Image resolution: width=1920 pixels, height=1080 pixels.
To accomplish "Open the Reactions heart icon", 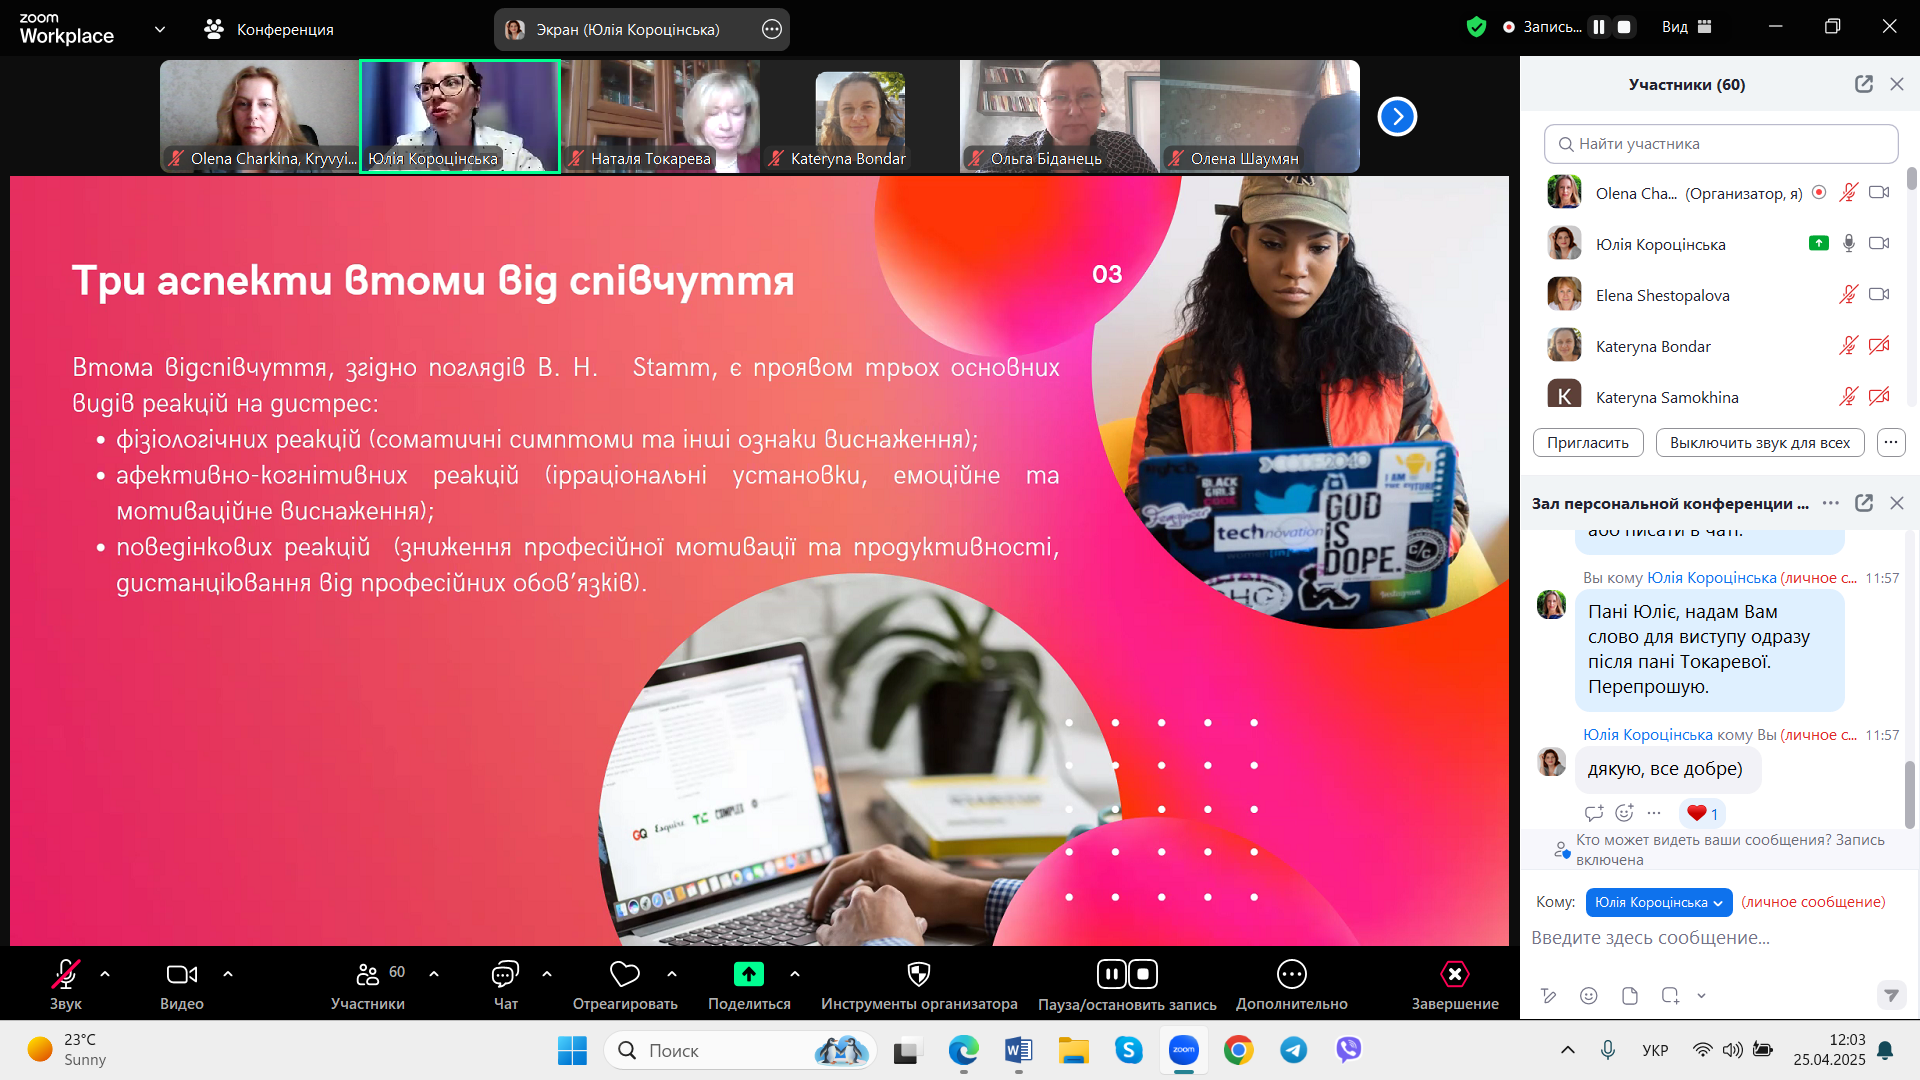I will click(624, 974).
